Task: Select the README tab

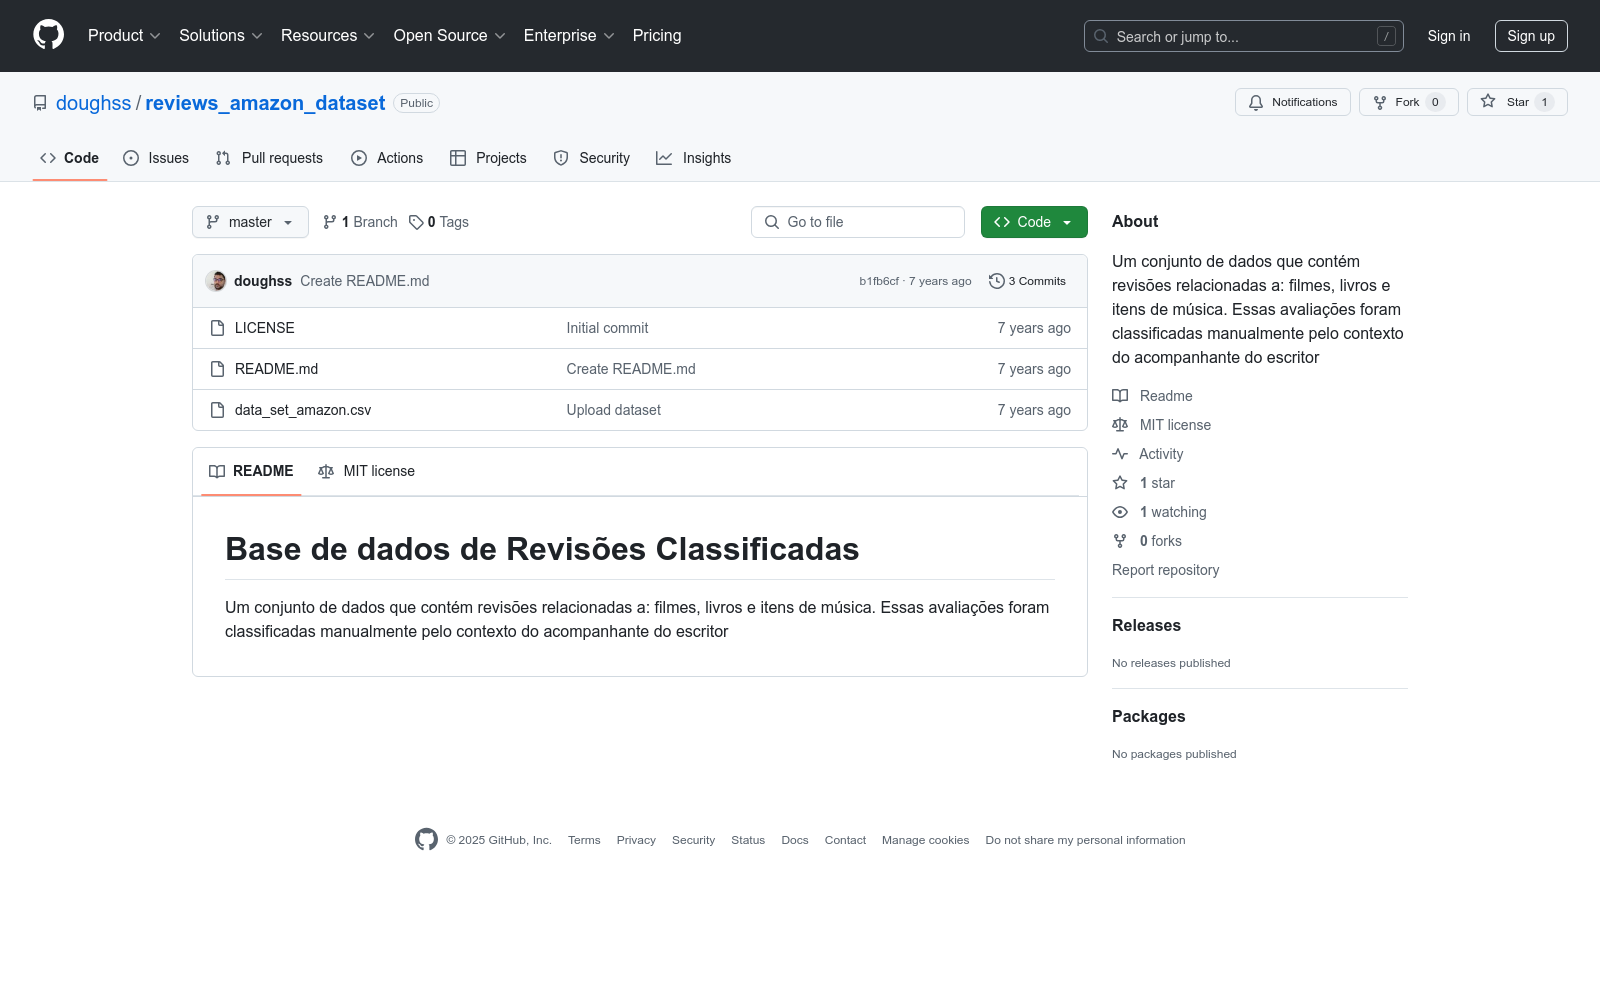Action: 251,471
